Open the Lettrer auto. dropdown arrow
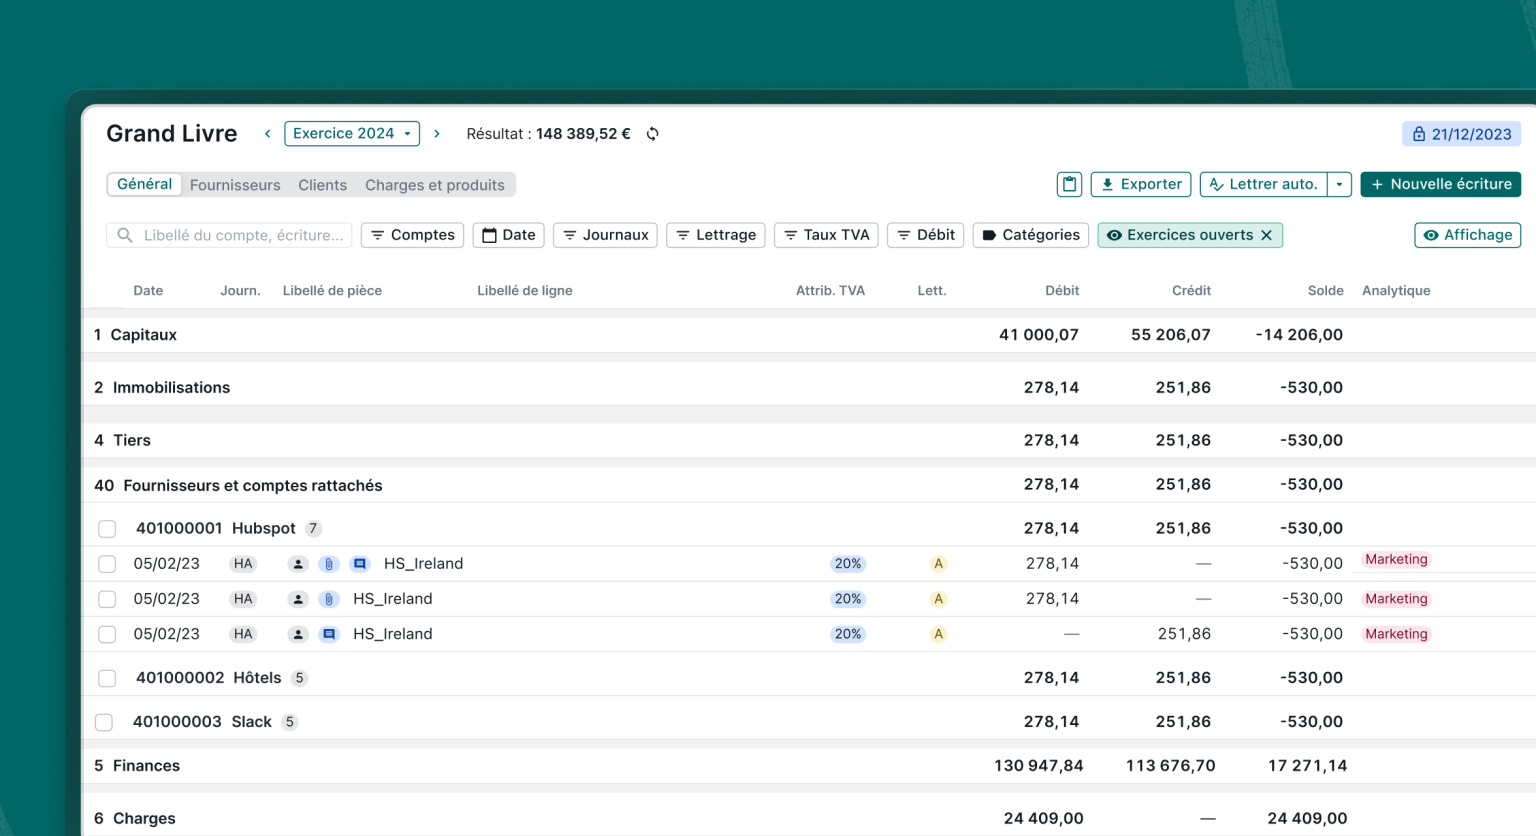This screenshot has width=1536, height=836. (1339, 184)
